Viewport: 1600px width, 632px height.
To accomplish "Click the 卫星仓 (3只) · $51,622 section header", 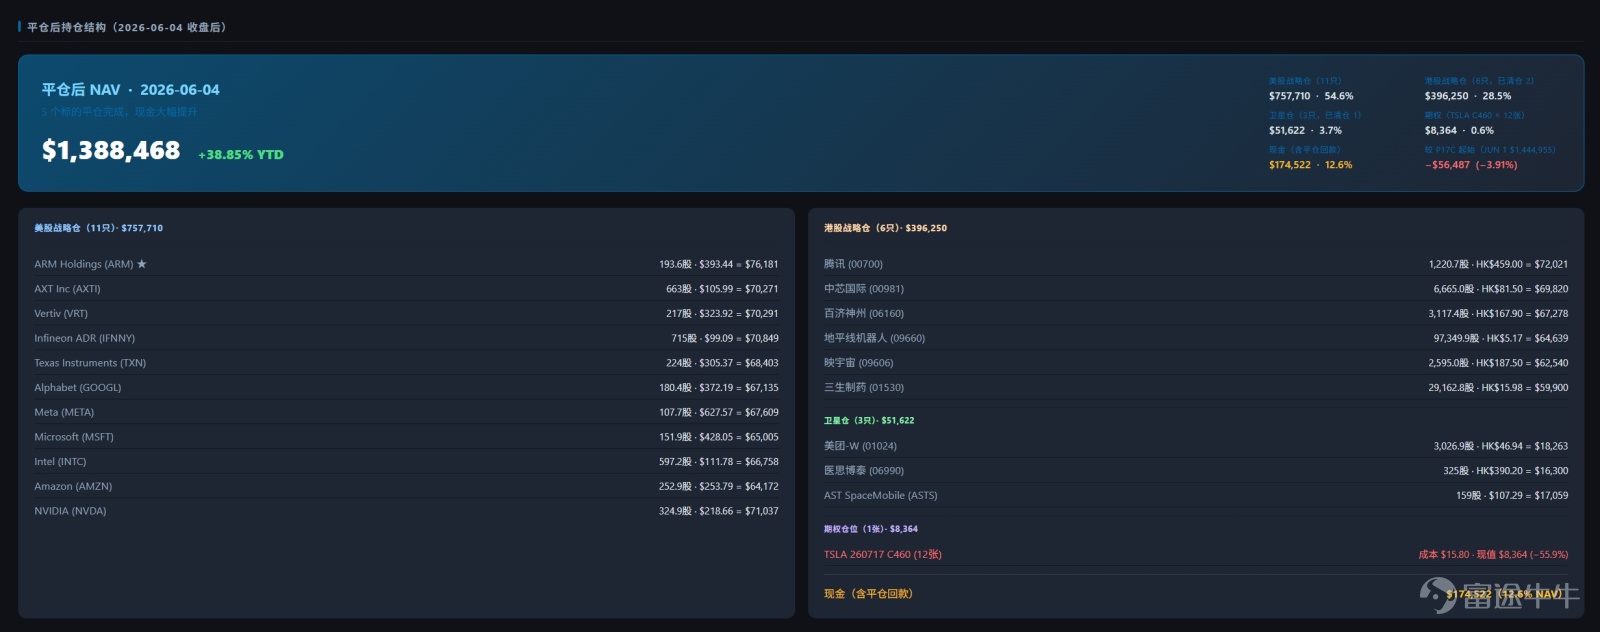I will 869,421.
